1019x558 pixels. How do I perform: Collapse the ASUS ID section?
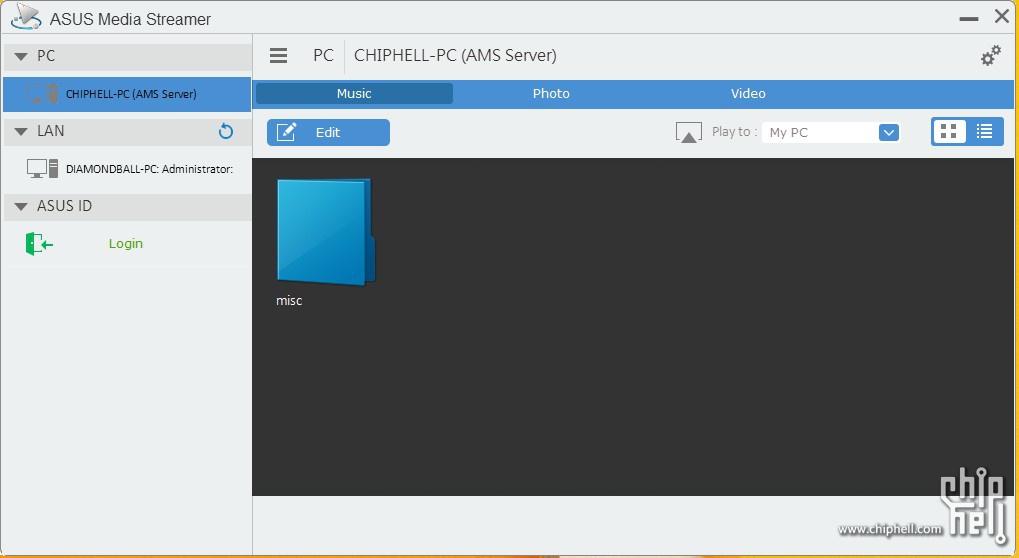tap(21, 207)
